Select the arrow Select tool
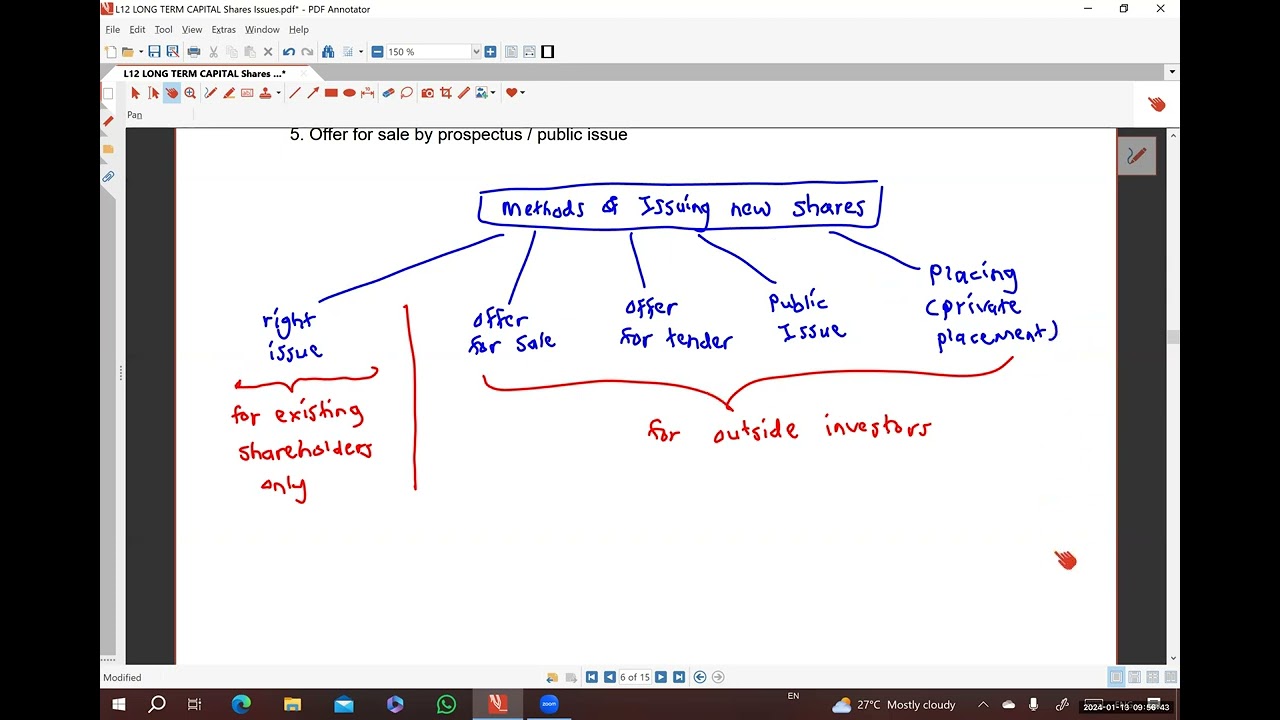This screenshot has width=1280, height=720. (136, 93)
